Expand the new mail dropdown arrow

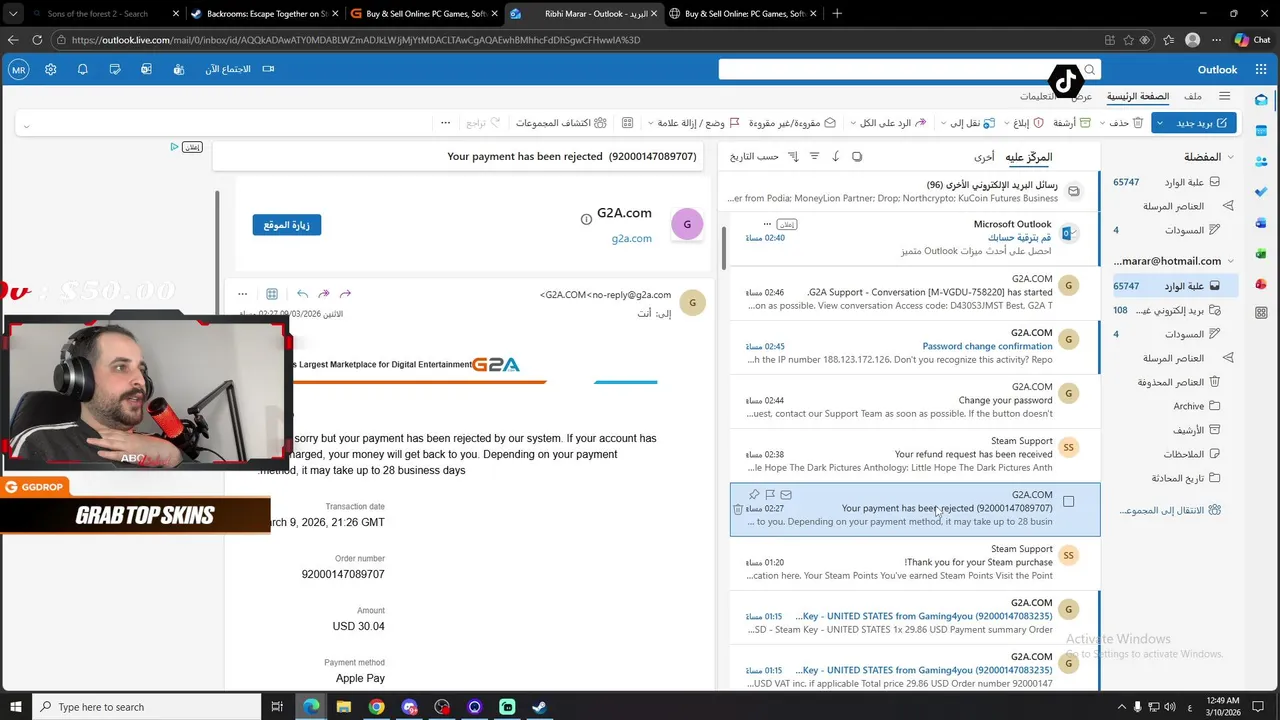pos(1159,123)
